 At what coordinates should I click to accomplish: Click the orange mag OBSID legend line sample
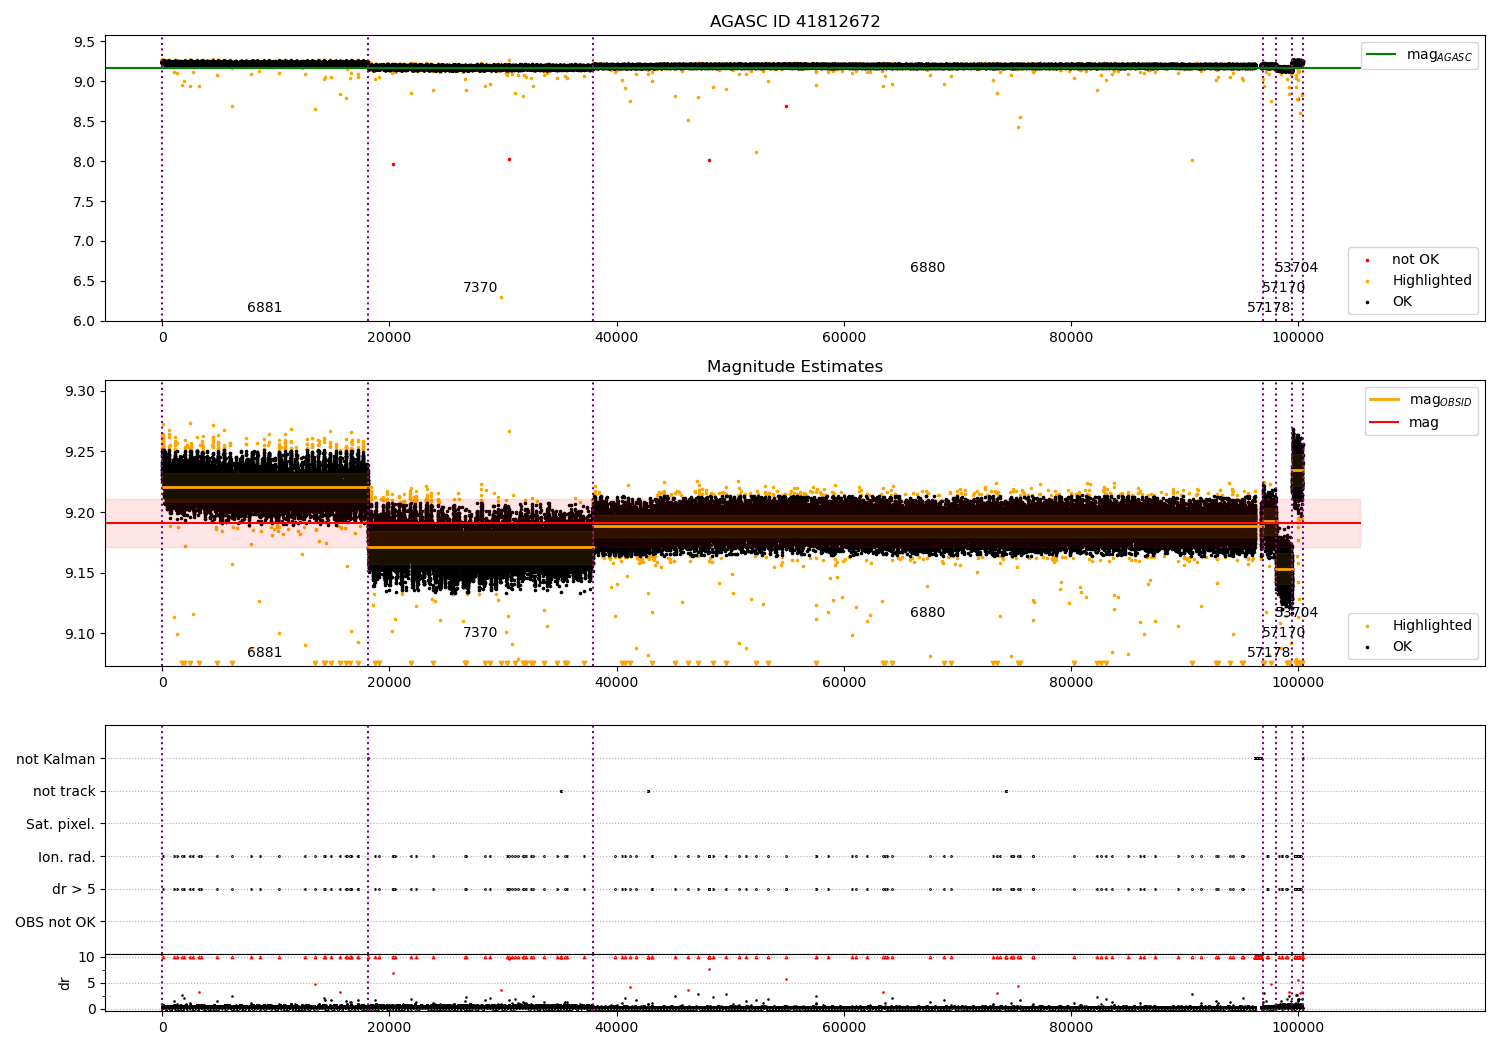click(x=1385, y=400)
